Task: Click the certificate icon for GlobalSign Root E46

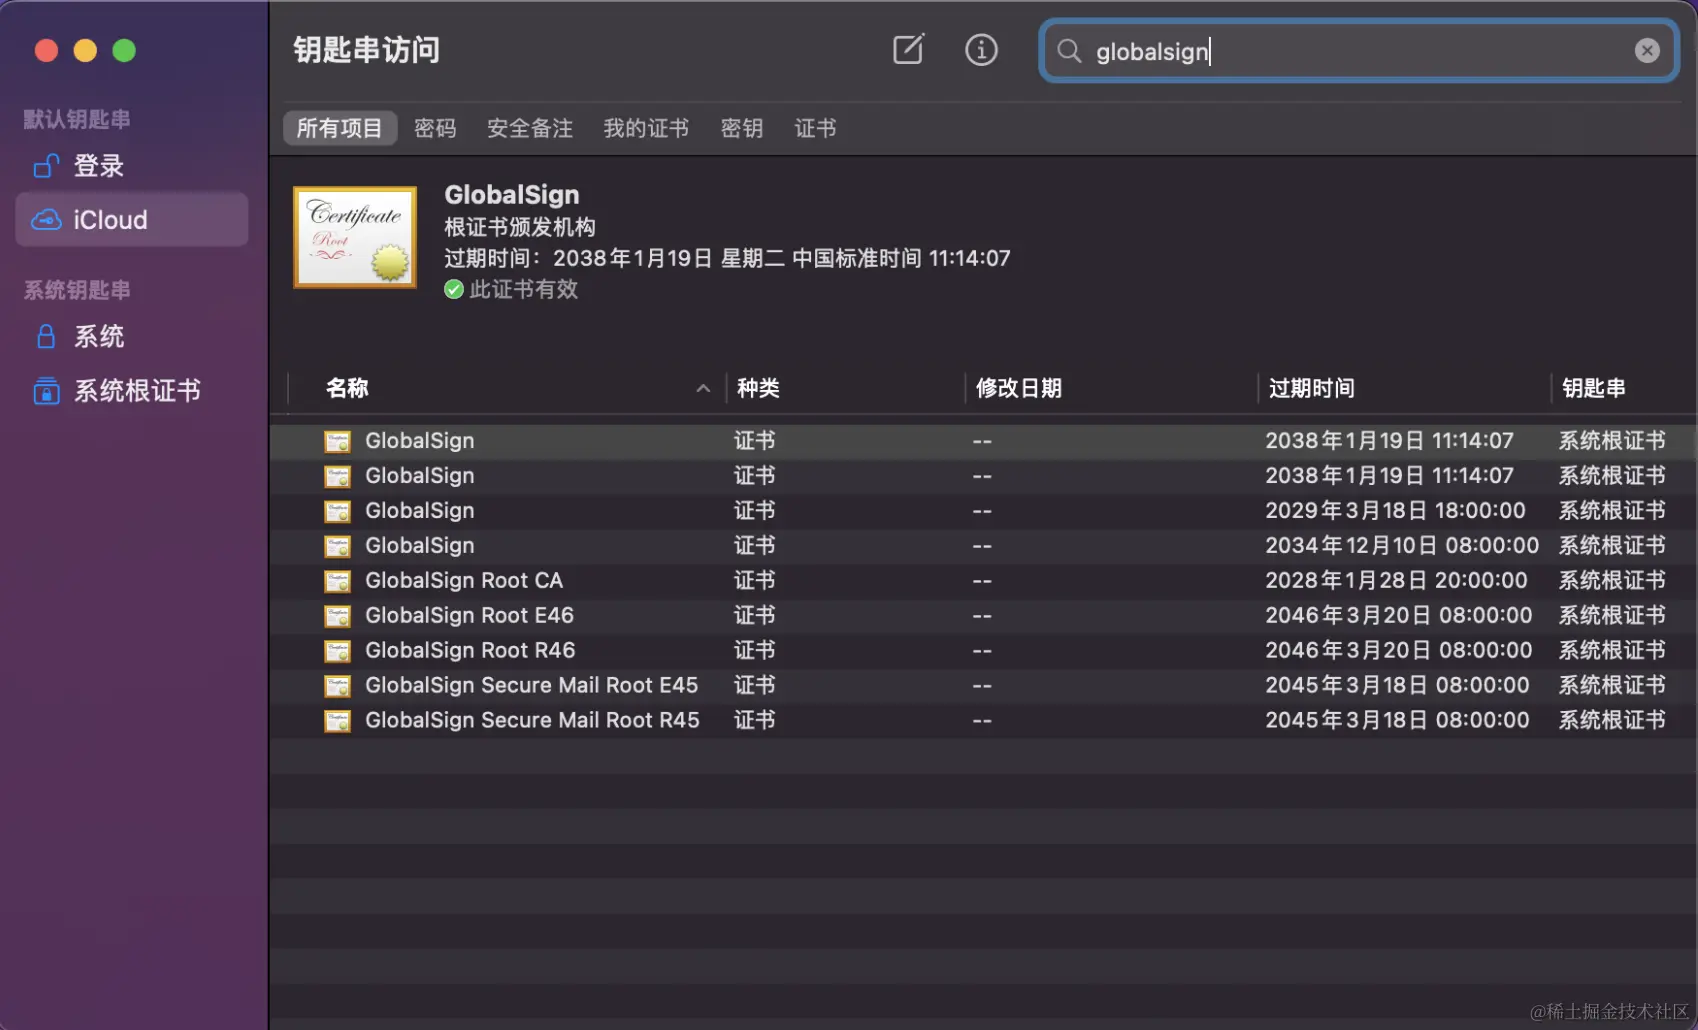Action: point(338,616)
